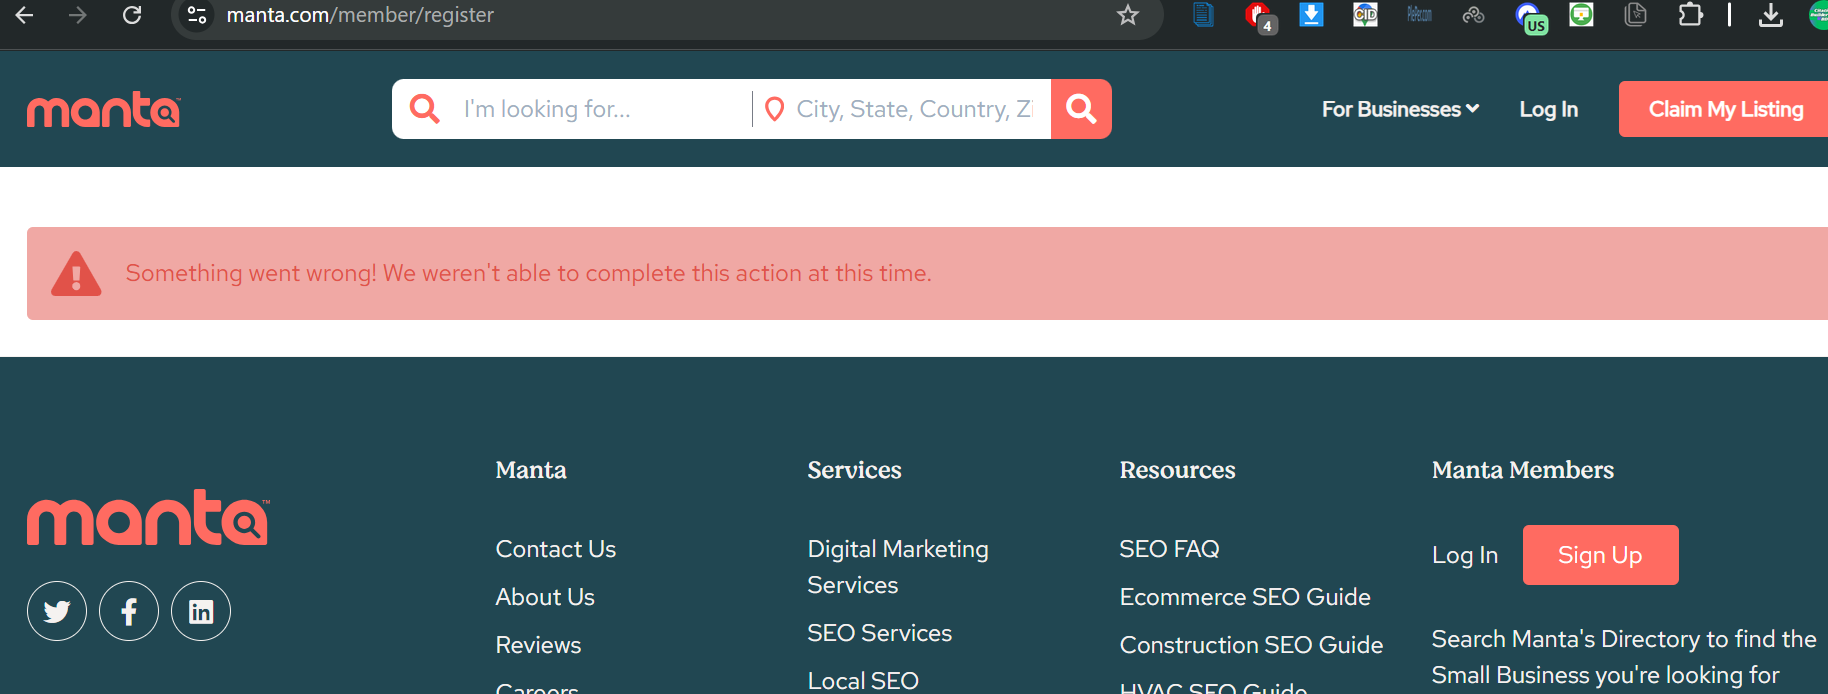Image resolution: width=1828 pixels, height=694 pixels.
Task: Open the copy-page cursor extension icon
Action: (1636, 15)
